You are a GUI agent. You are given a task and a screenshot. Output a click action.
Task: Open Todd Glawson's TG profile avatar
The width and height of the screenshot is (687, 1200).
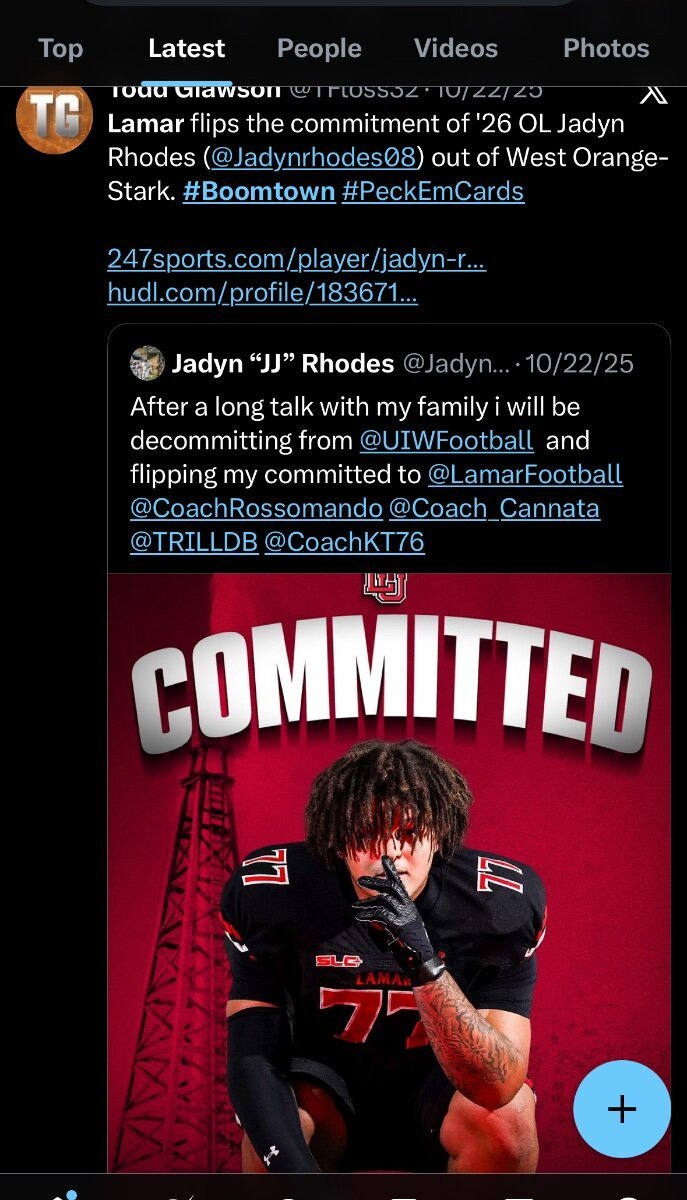click(x=54, y=119)
